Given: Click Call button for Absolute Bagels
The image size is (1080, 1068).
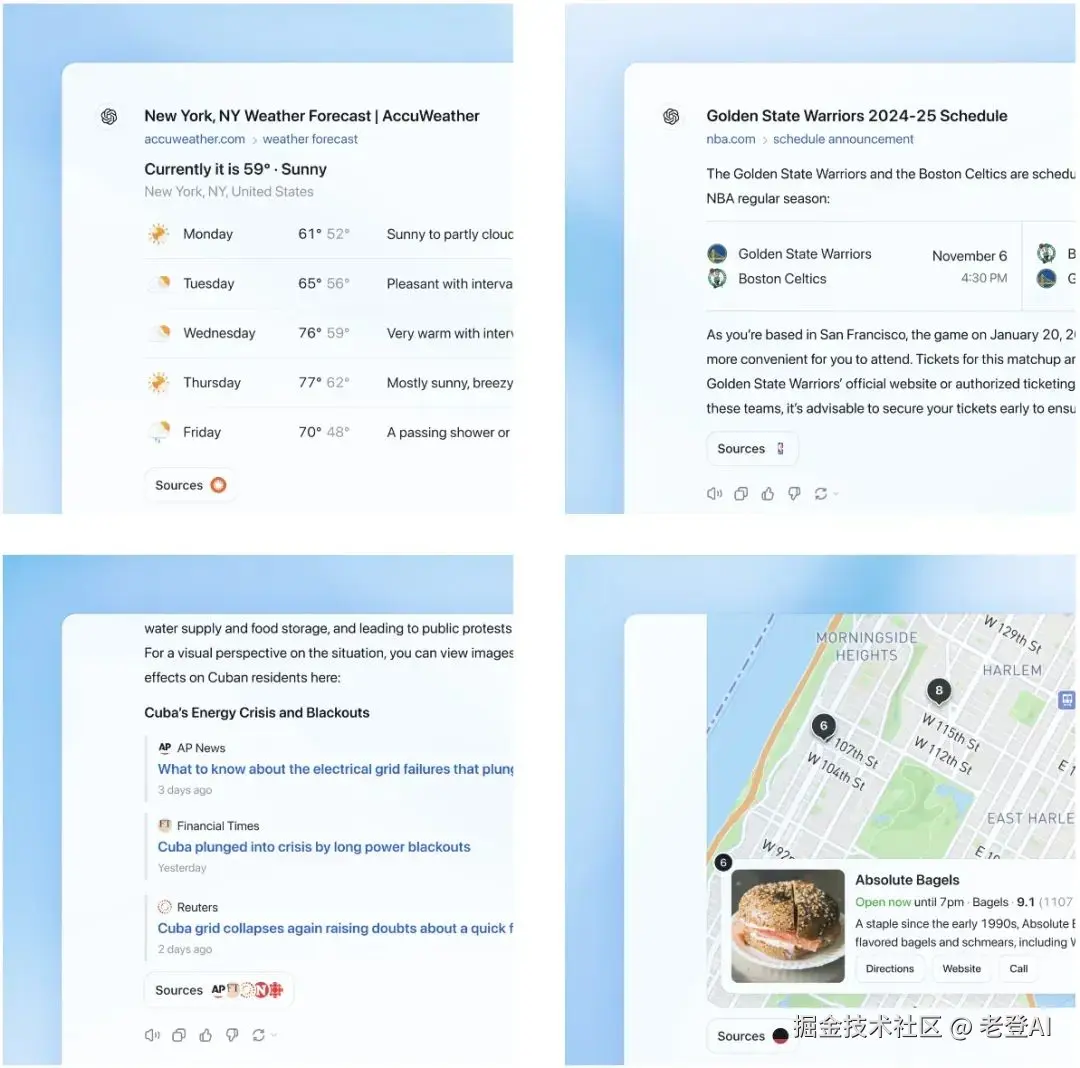Looking at the screenshot, I should point(1019,969).
